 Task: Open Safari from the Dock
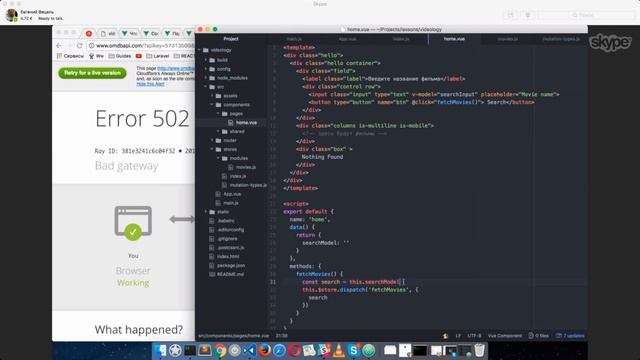click(280, 351)
